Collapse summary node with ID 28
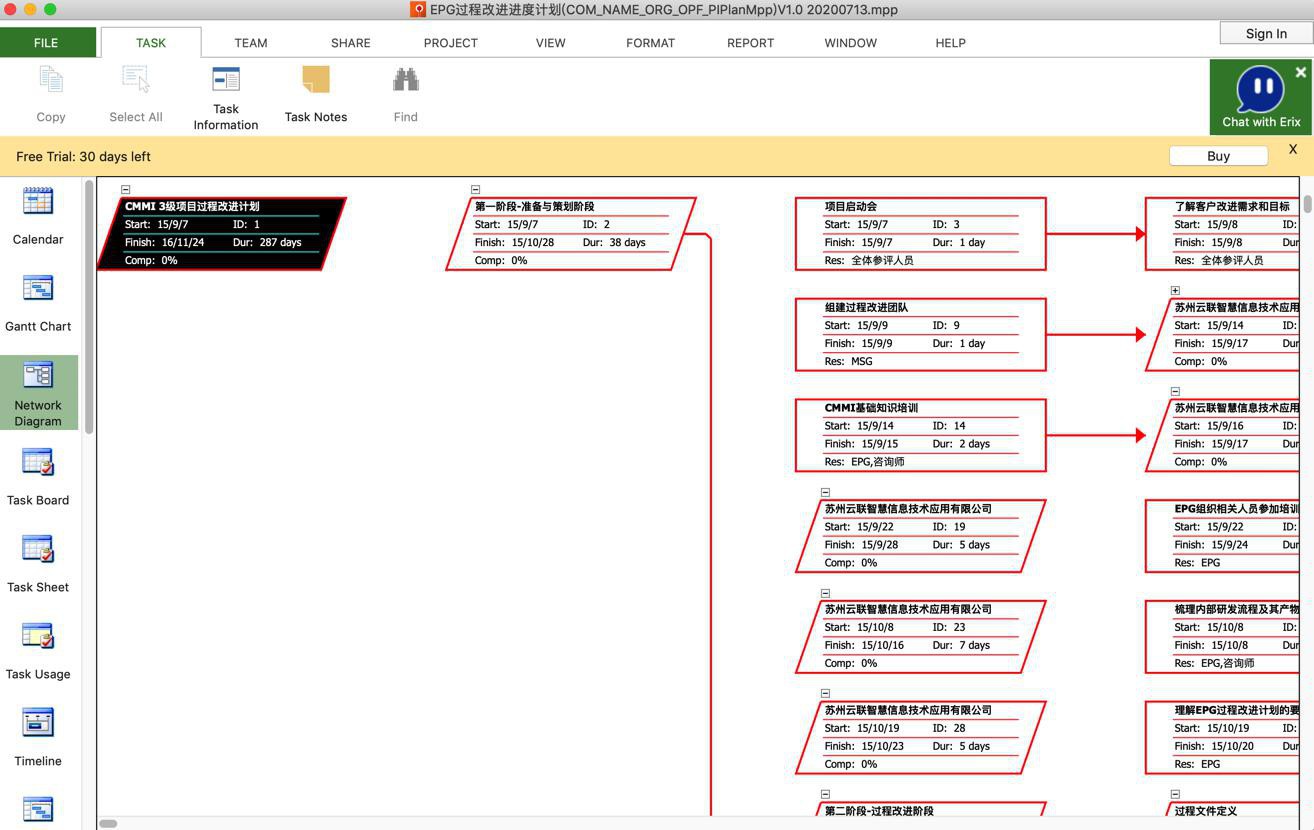Image resolution: width=1314 pixels, height=830 pixels. click(826, 693)
